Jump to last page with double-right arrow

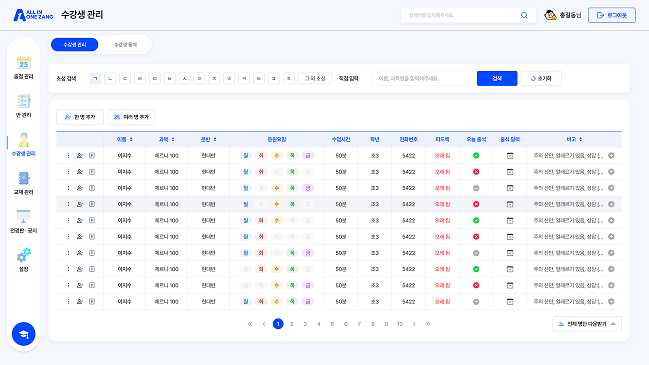[428, 324]
